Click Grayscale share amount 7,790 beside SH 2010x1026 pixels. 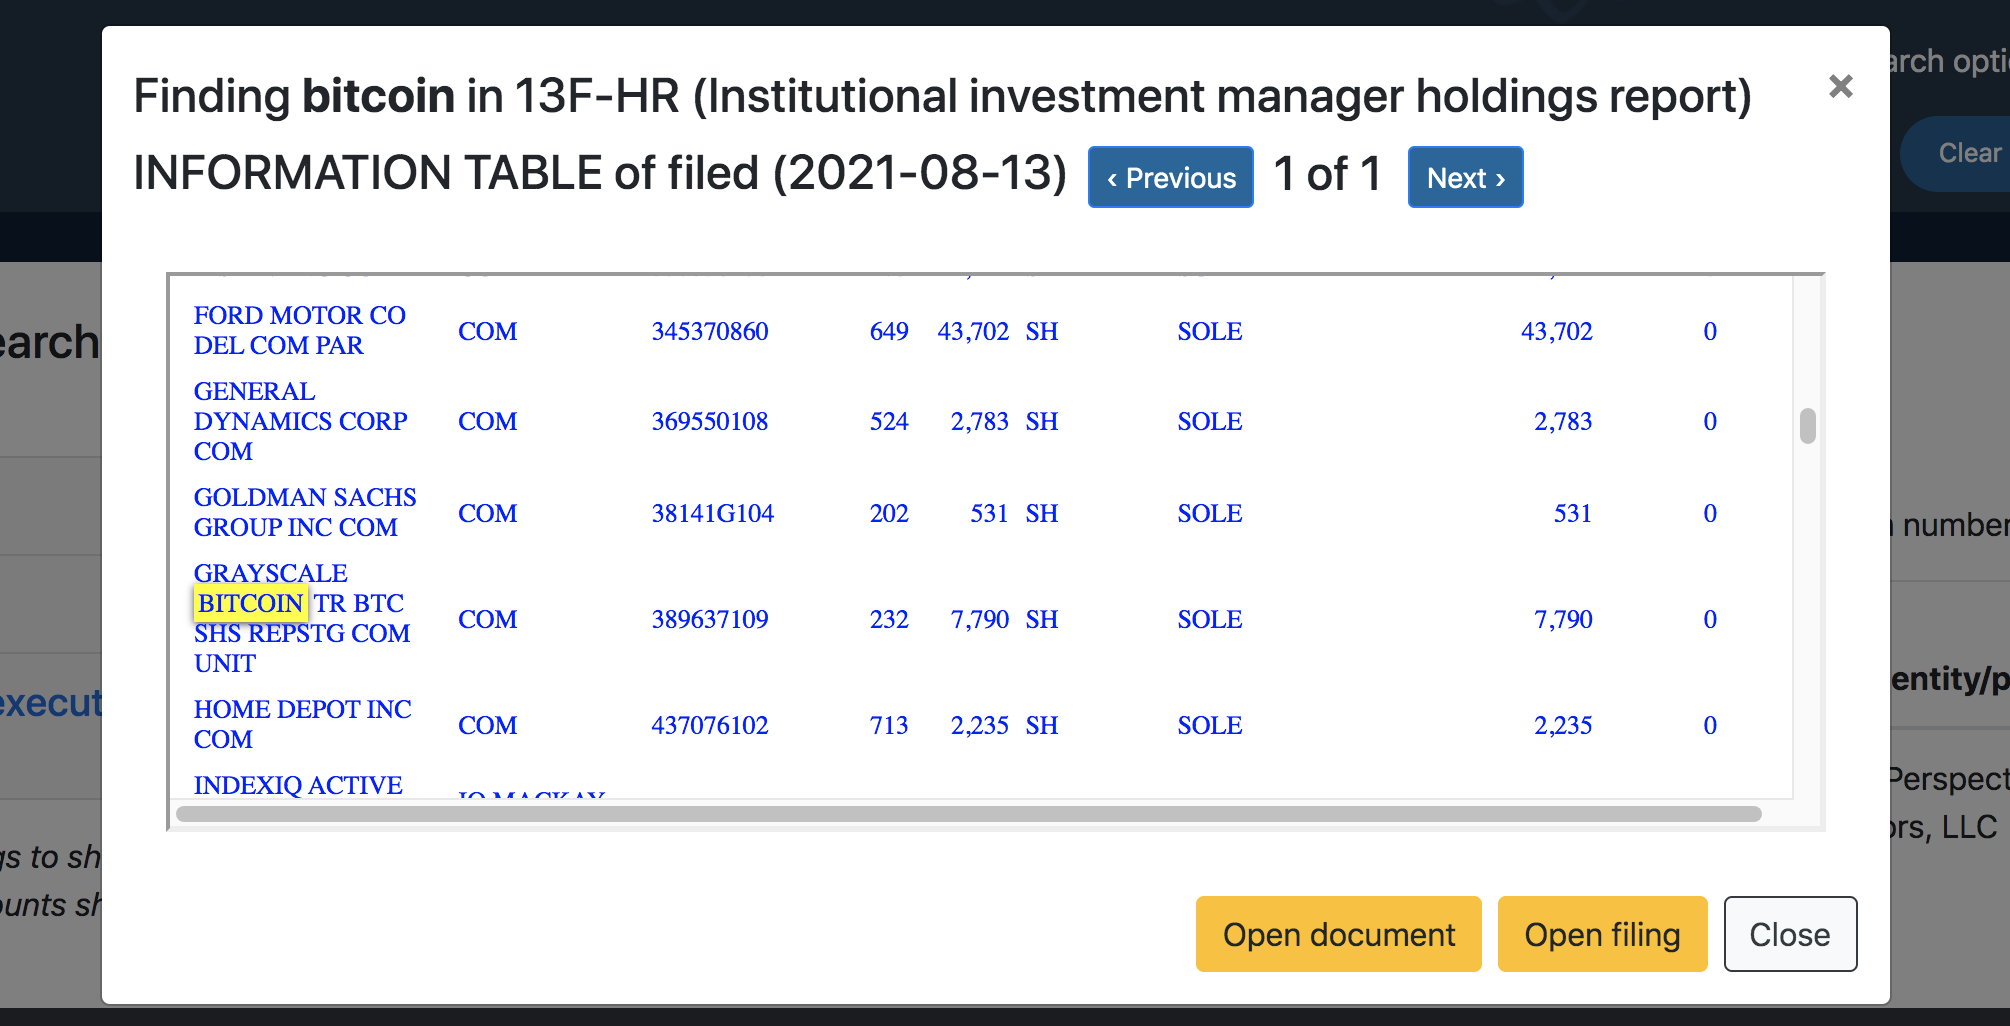pyautogui.click(x=980, y=619)
